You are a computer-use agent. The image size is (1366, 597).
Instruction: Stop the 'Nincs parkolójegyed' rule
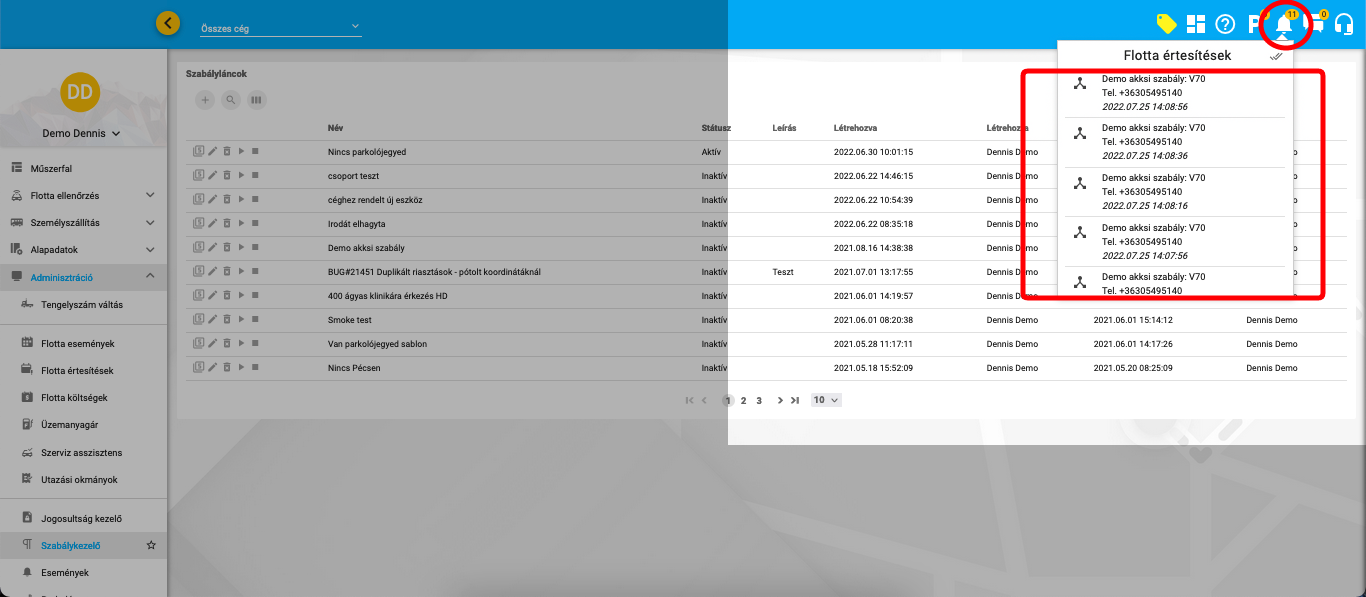tap(255, 152)
